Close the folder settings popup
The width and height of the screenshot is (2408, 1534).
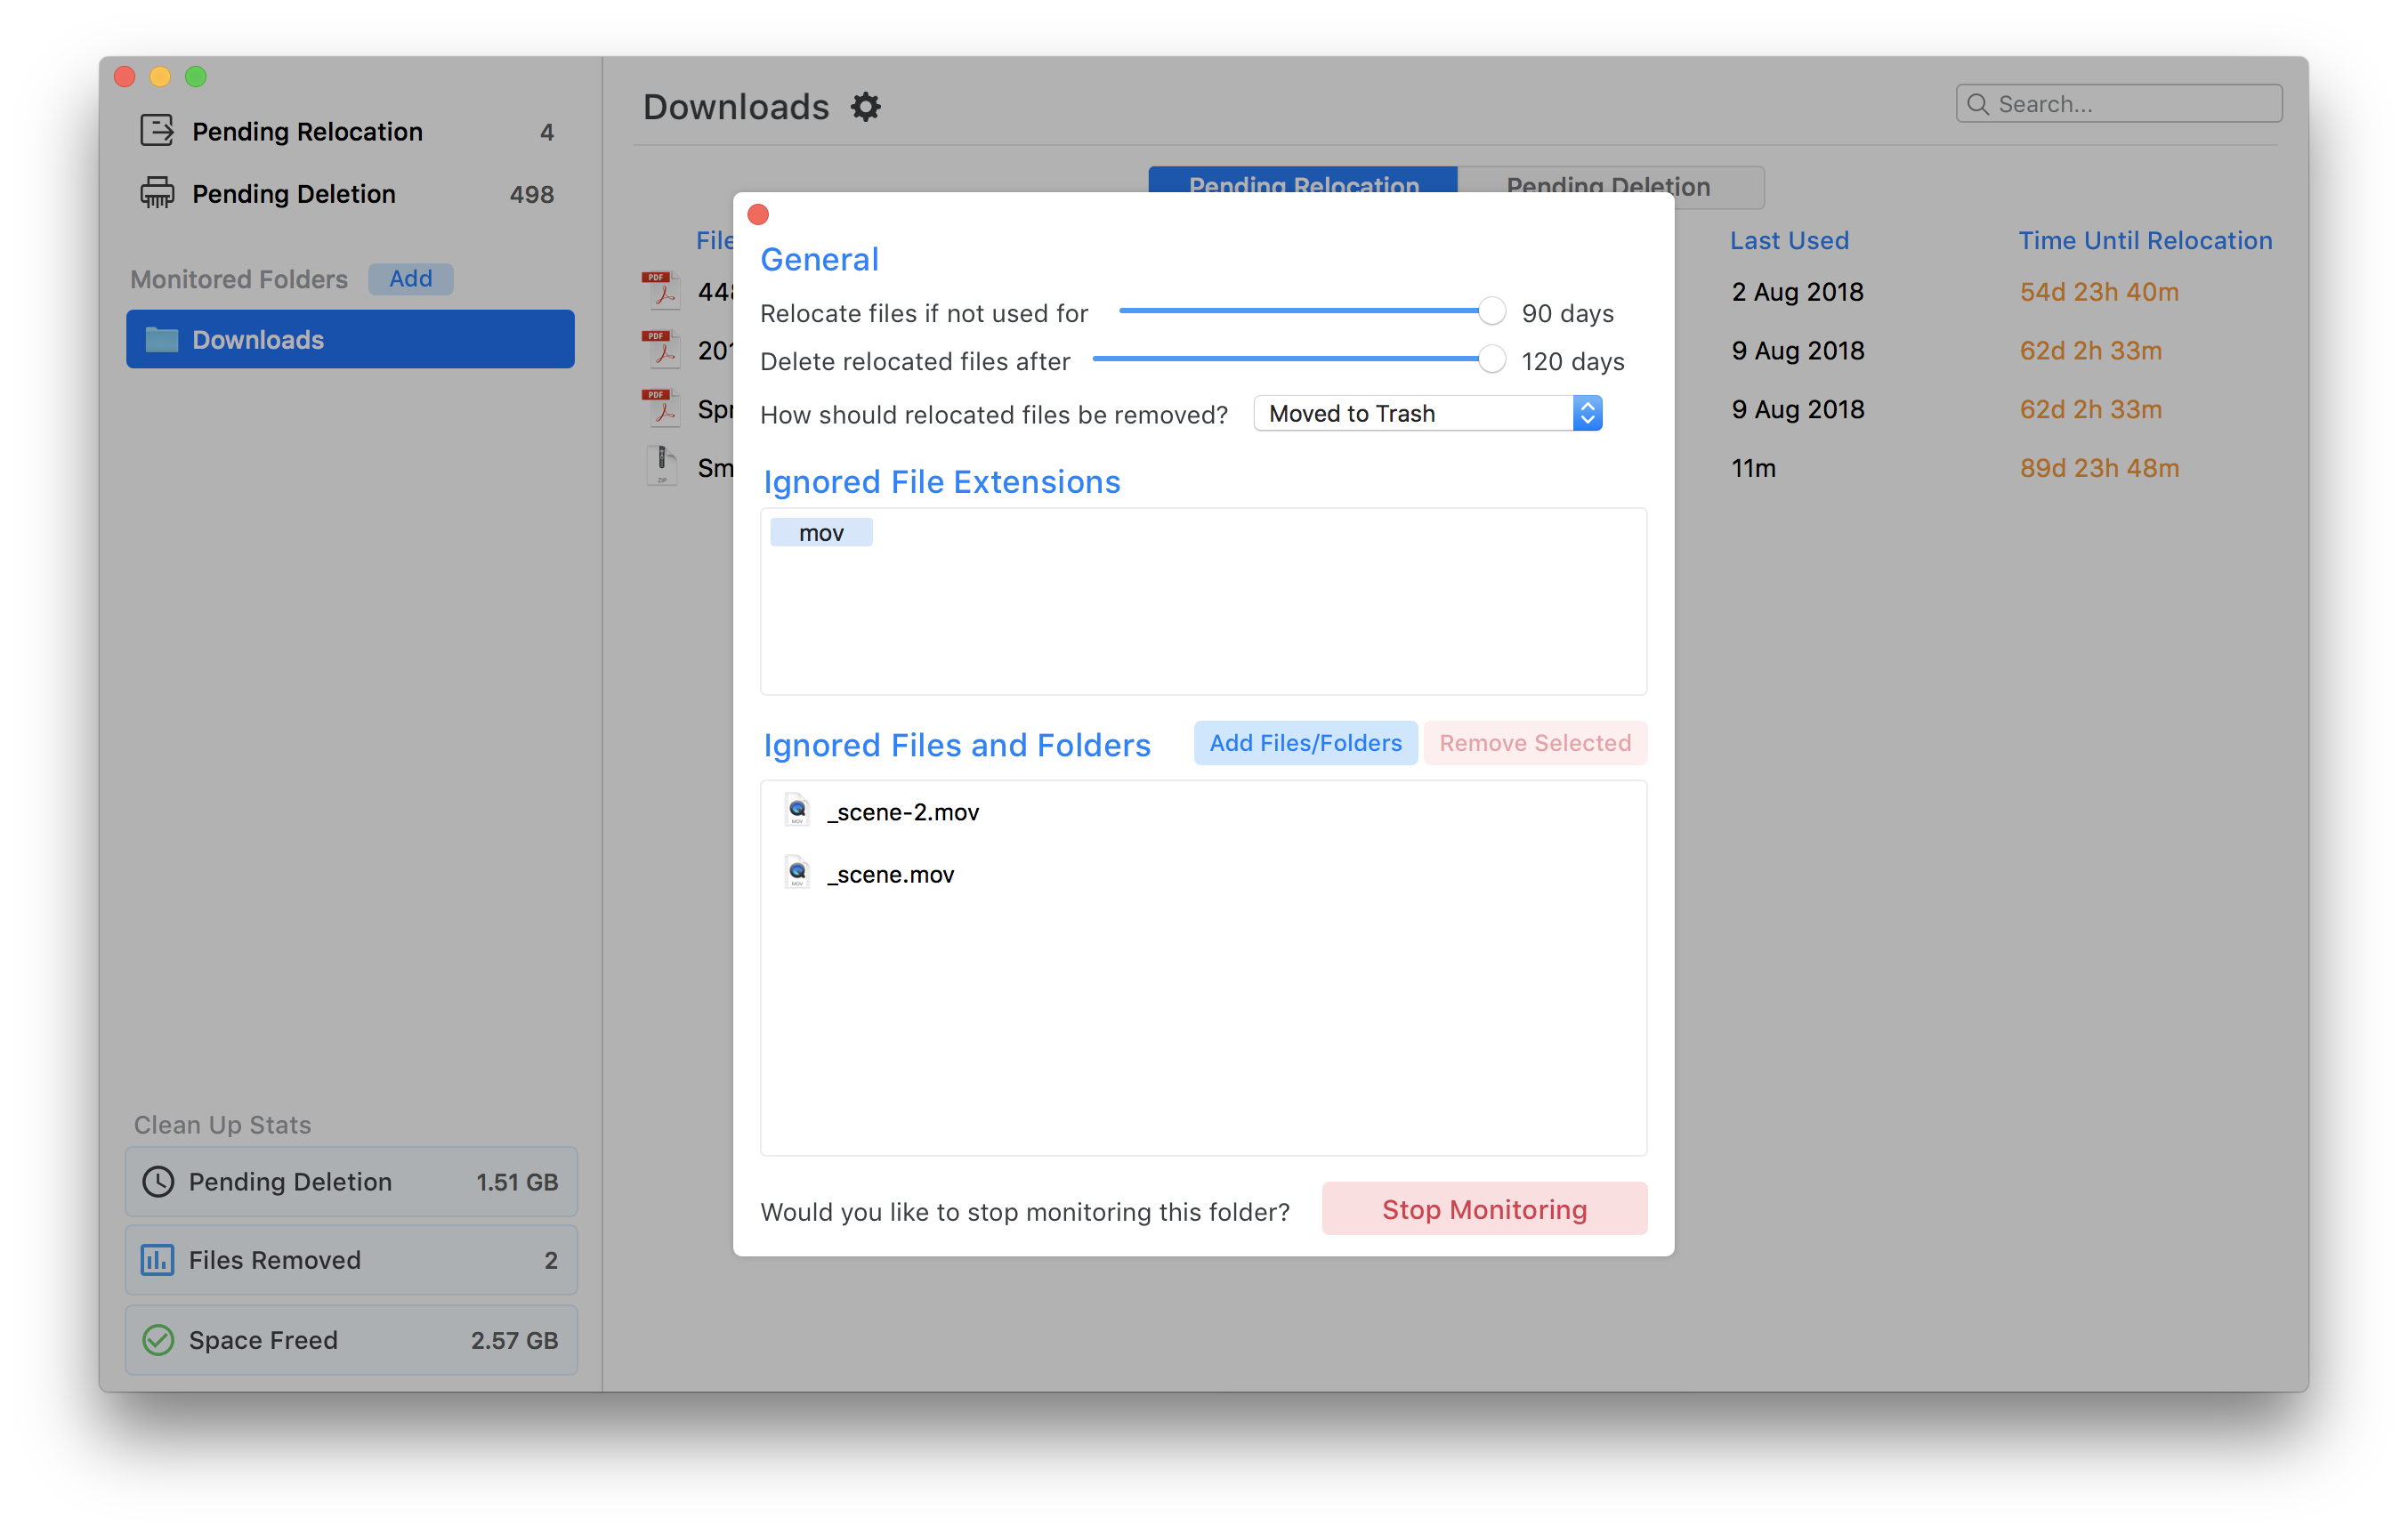click(758, 215)
